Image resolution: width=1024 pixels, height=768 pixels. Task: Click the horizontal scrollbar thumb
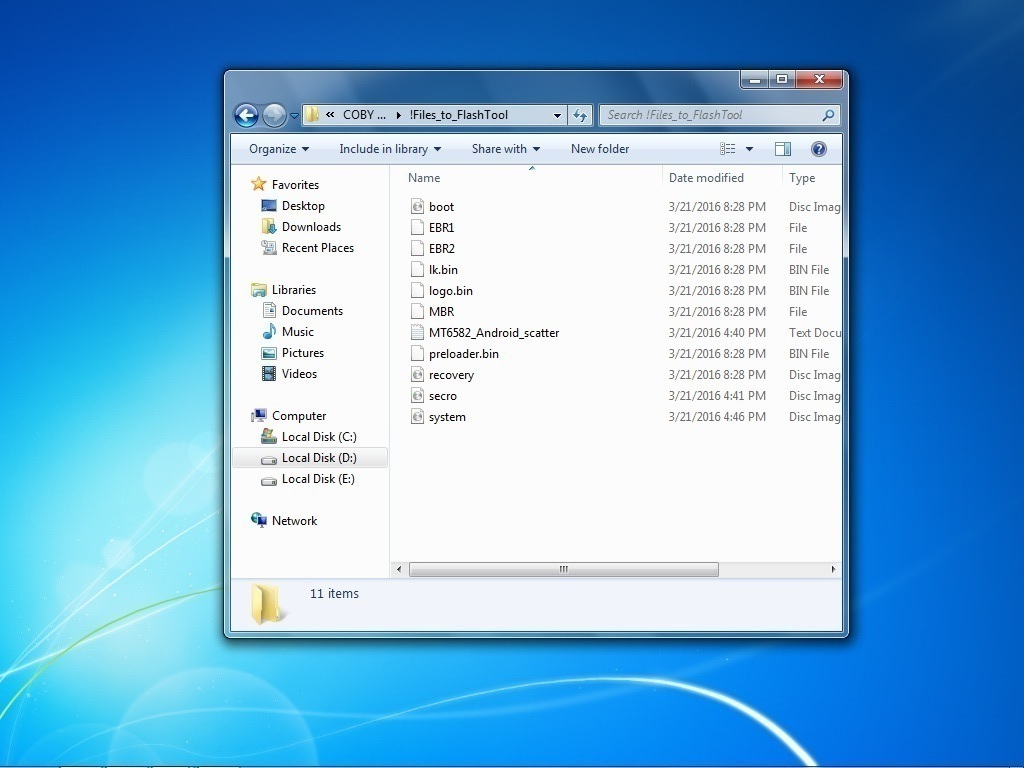coord(564,569)
